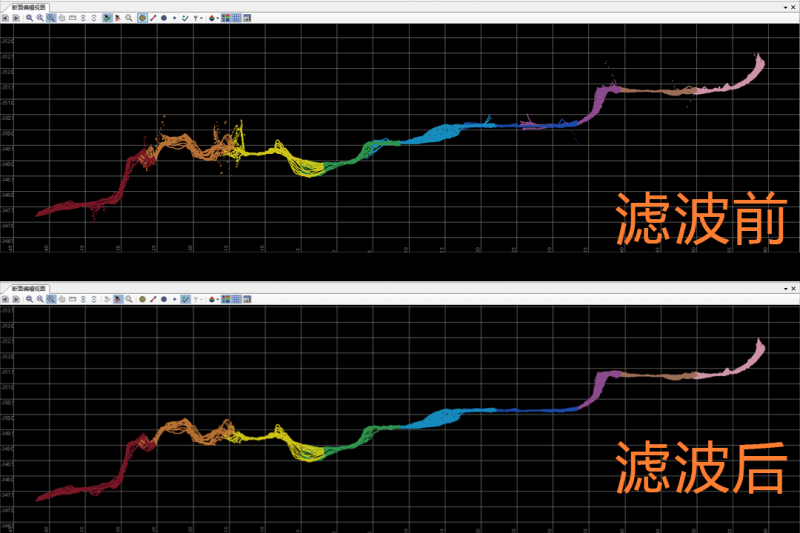Select zoom in magnifier in top toolbar
800x533 pixels.
tap(30, 18)
